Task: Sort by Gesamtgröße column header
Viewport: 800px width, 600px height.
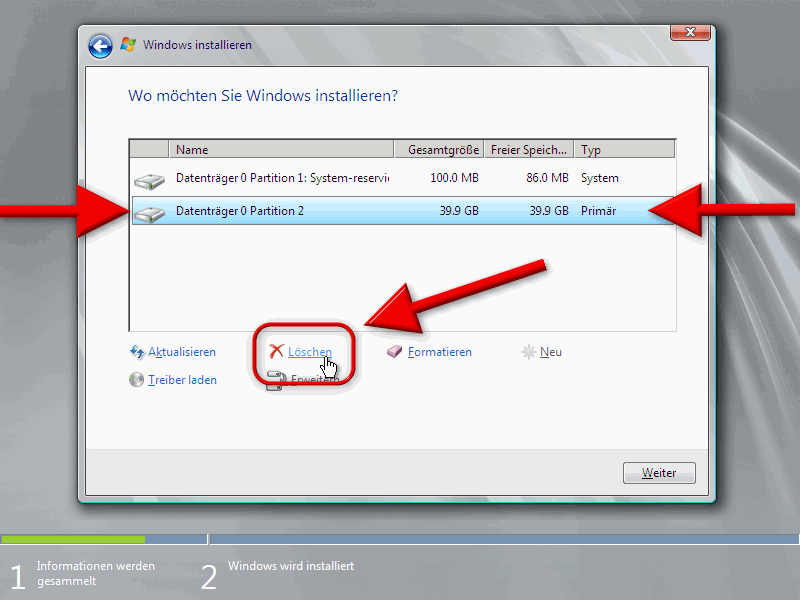Action: coord(439,149)
